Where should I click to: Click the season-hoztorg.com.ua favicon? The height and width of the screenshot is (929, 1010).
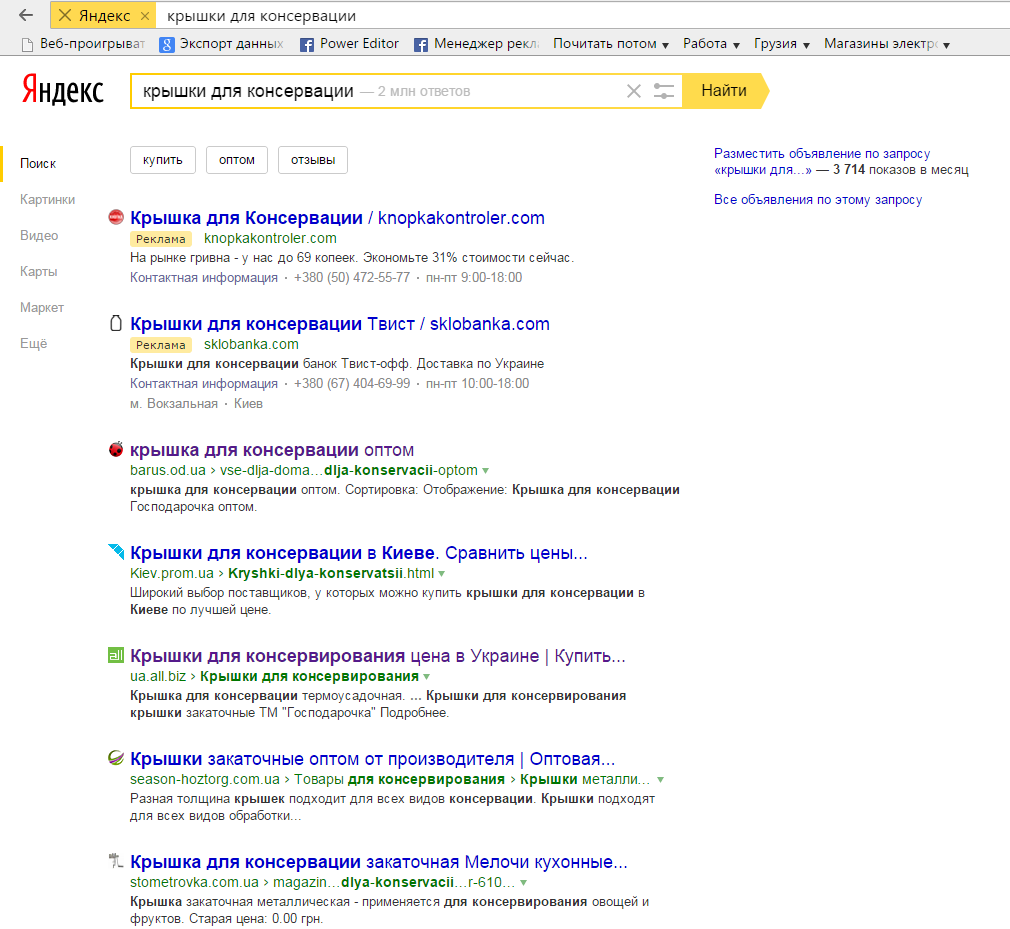click(x=116, y=758)
